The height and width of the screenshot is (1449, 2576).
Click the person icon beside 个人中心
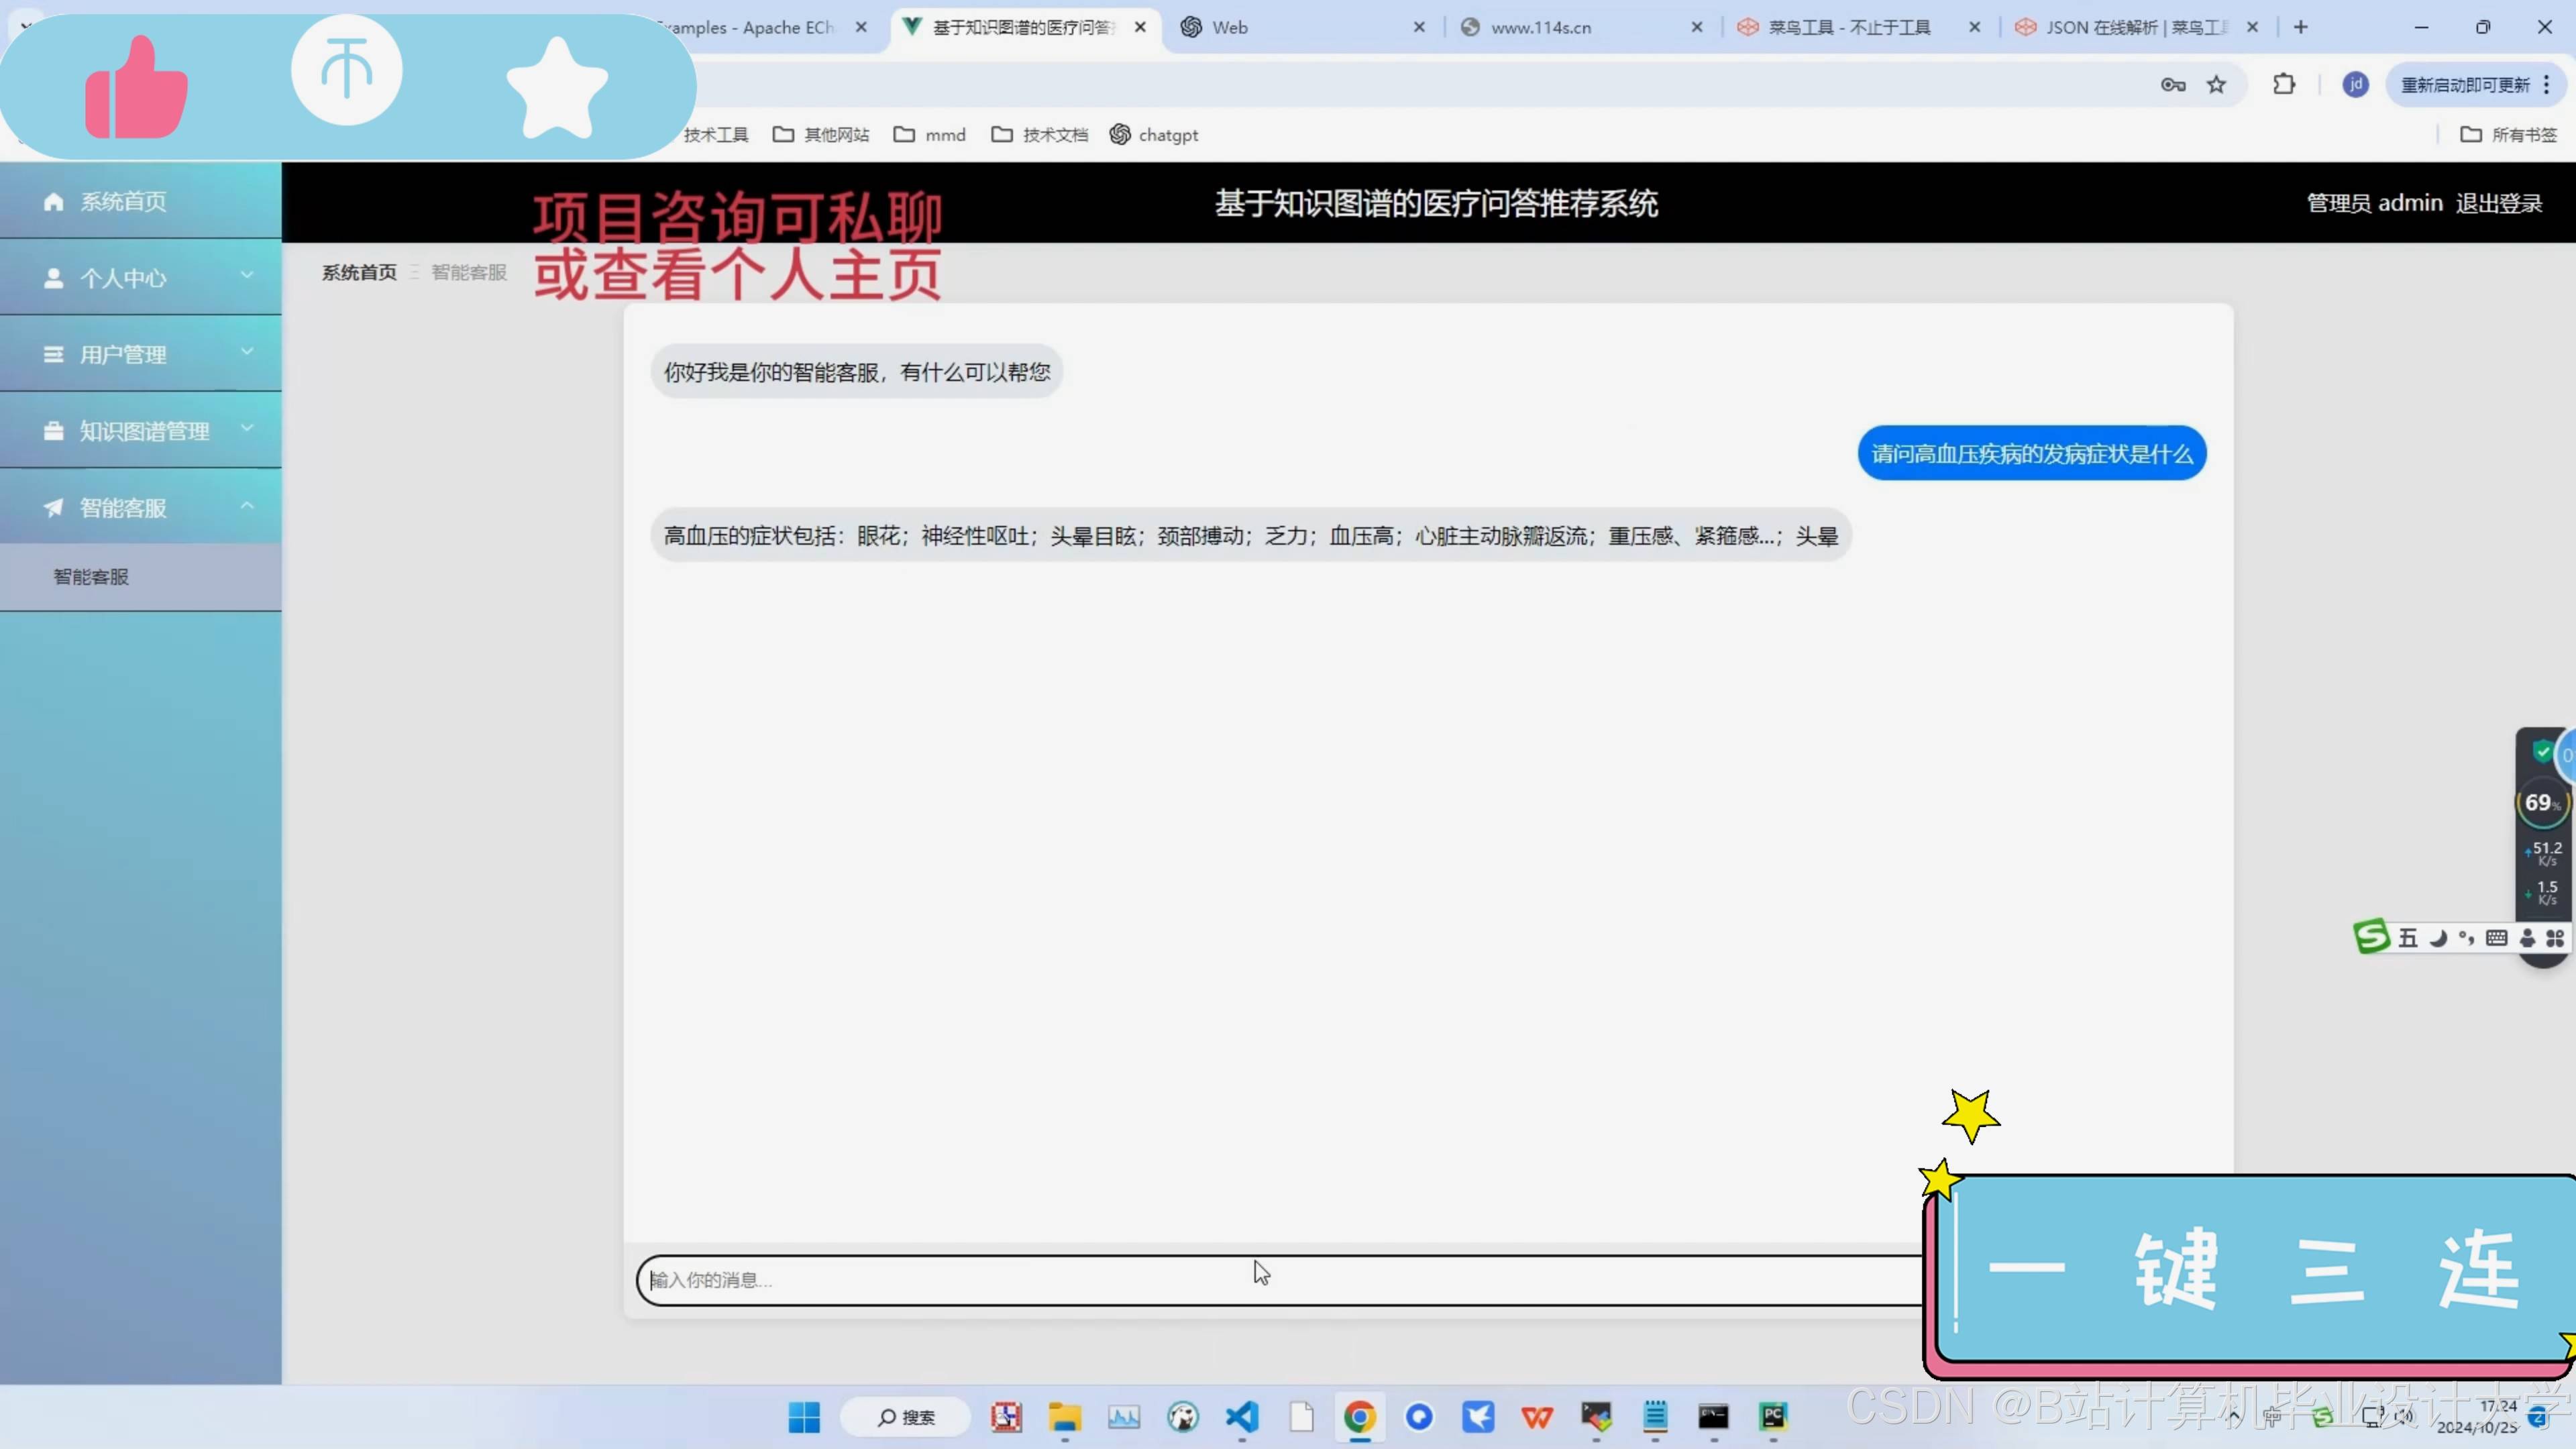(54, 278)
